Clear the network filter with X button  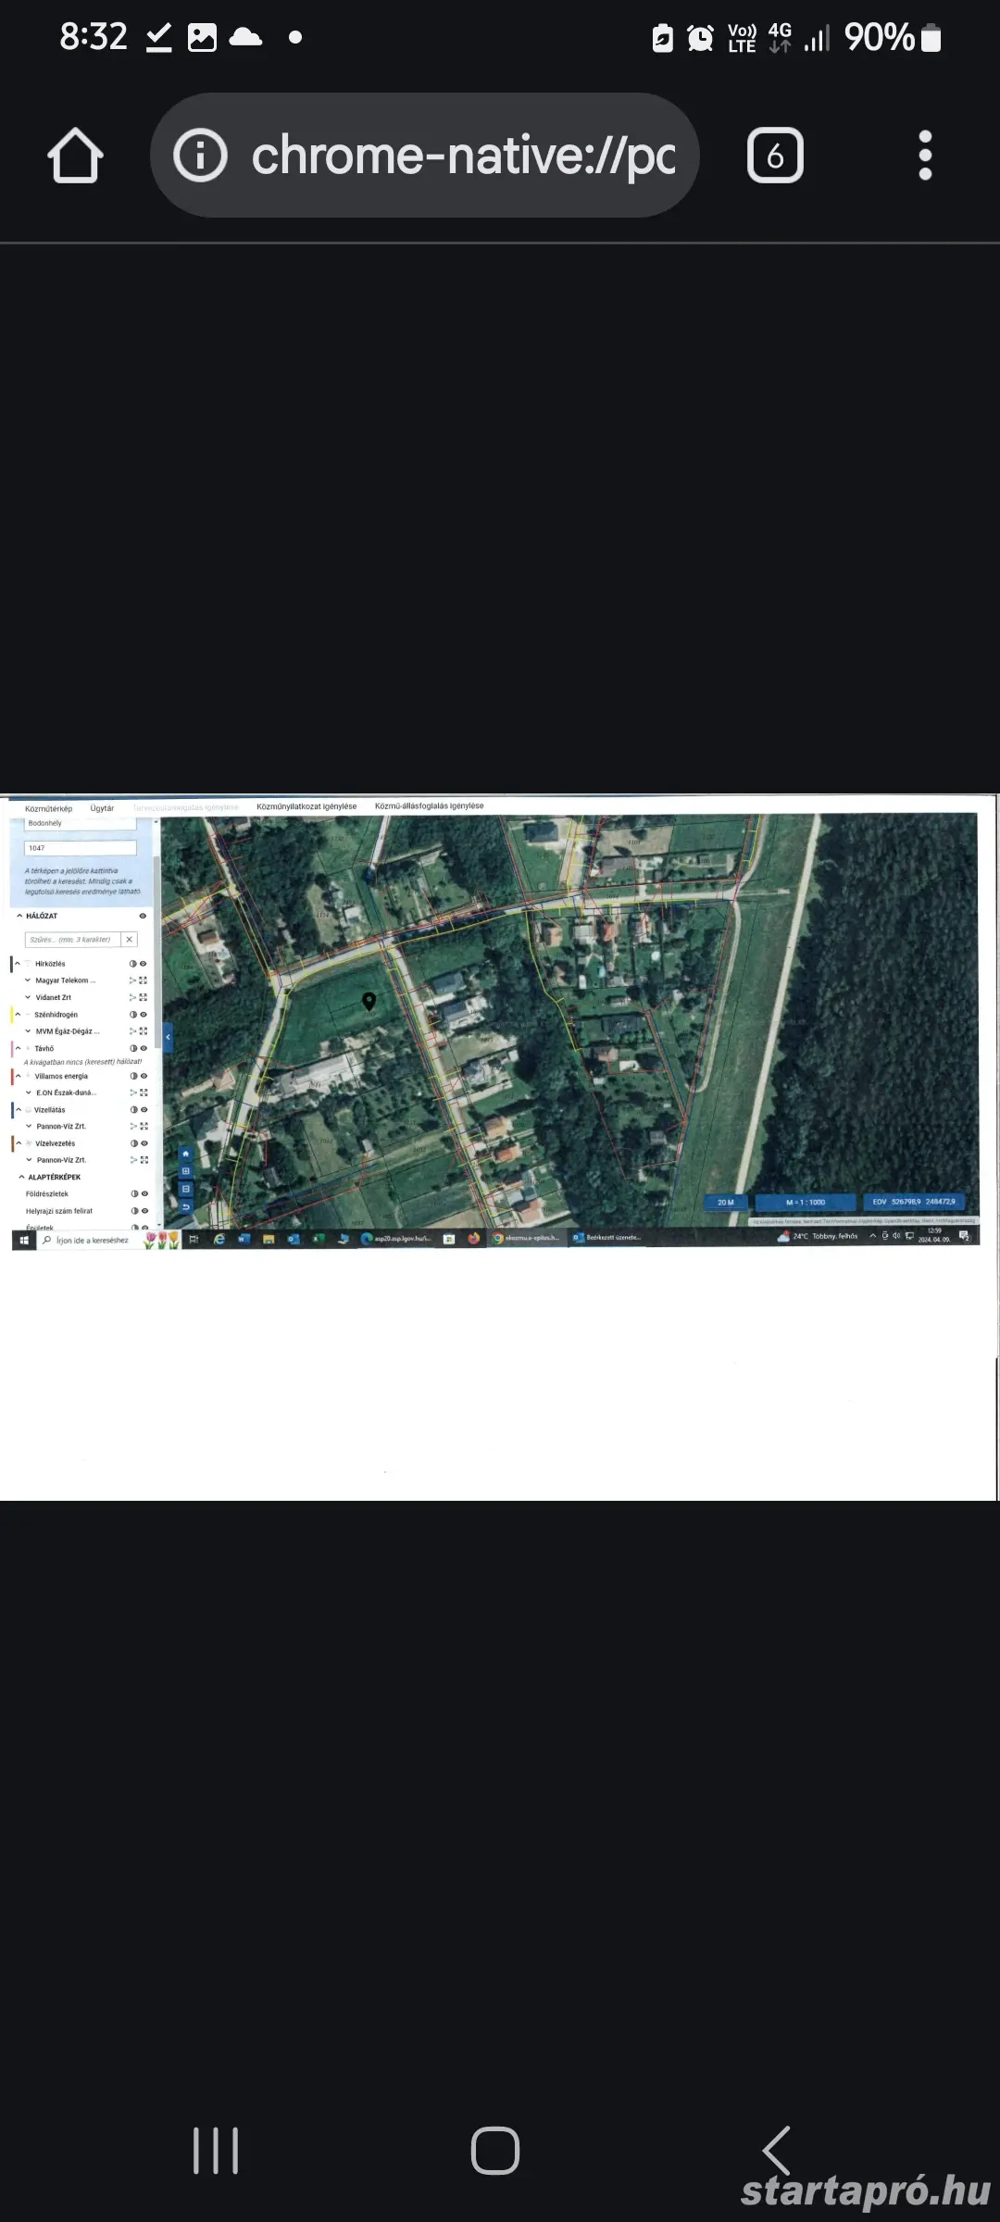pyautogui.click(x=129, y=940)
